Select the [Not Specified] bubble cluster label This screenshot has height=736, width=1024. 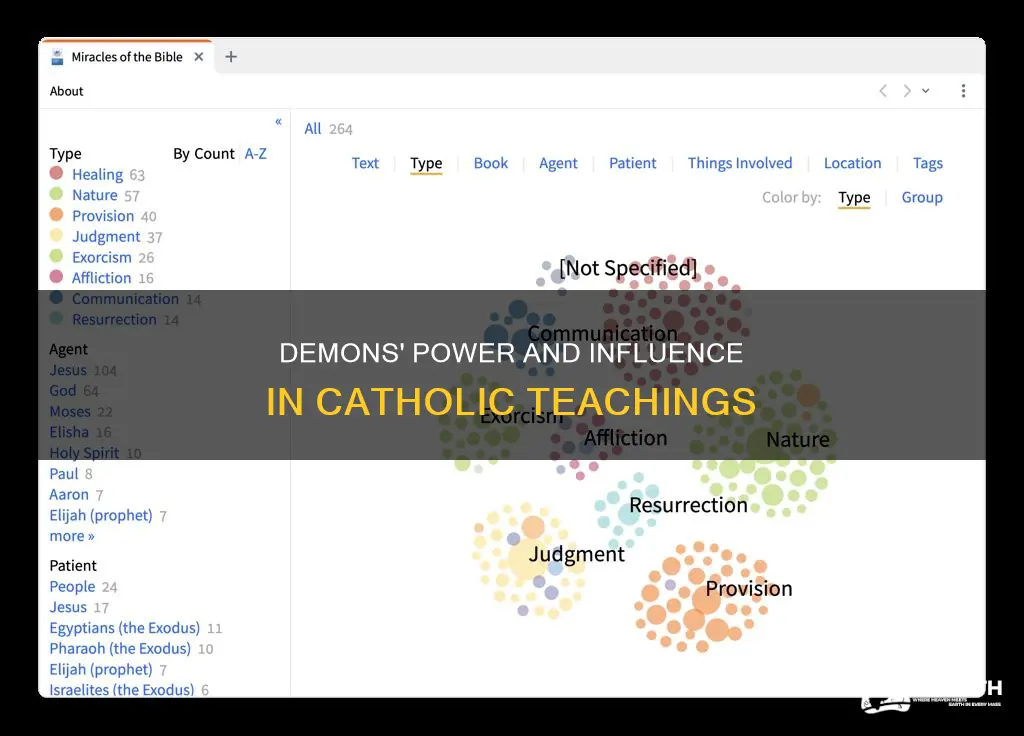[x=628, y=268]
